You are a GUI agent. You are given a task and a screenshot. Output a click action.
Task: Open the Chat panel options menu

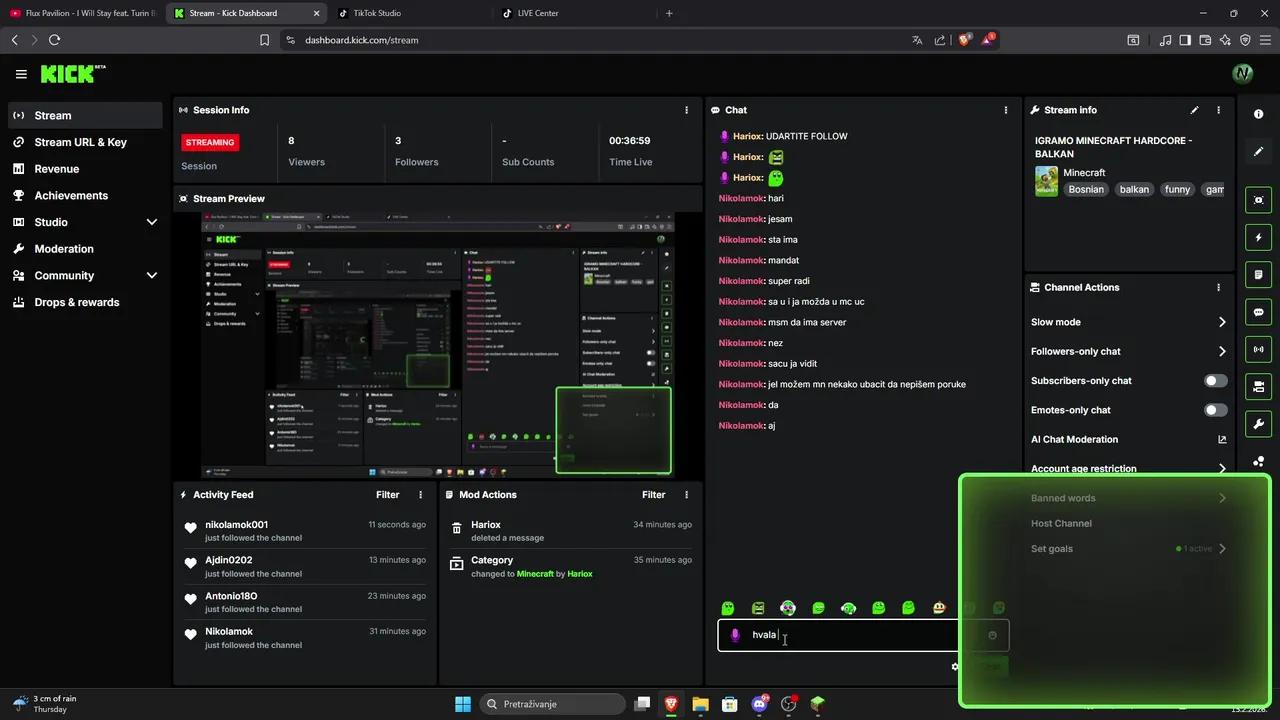click(1006, 110)
